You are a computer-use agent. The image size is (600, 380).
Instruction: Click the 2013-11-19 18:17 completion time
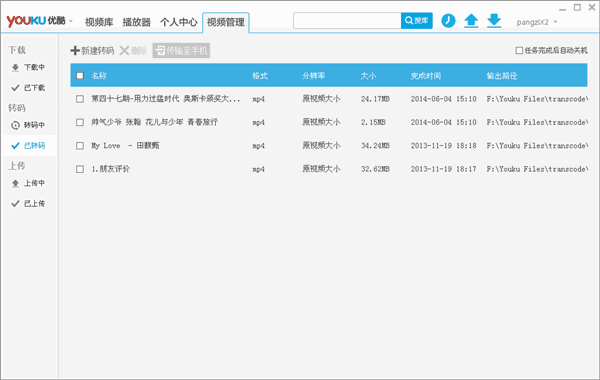click(x=443, y=169)
